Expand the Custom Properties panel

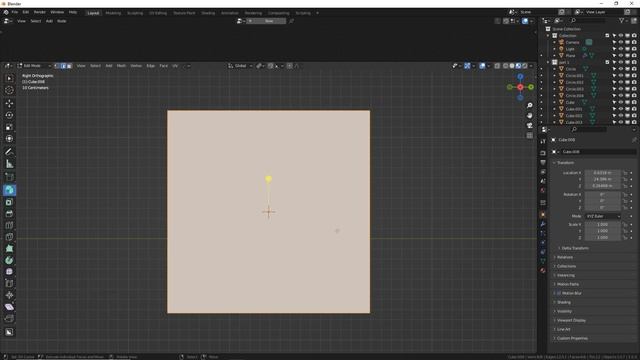(x=571, y=338)
